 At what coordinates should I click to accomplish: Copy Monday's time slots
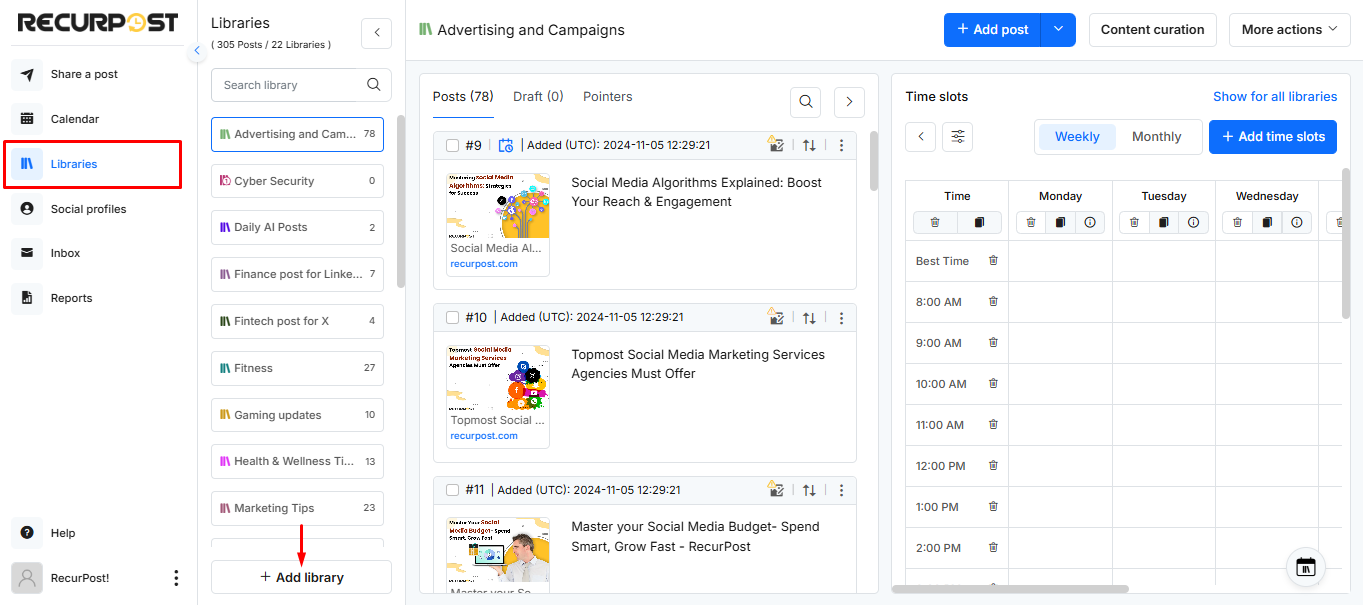tap(1060, 222)
